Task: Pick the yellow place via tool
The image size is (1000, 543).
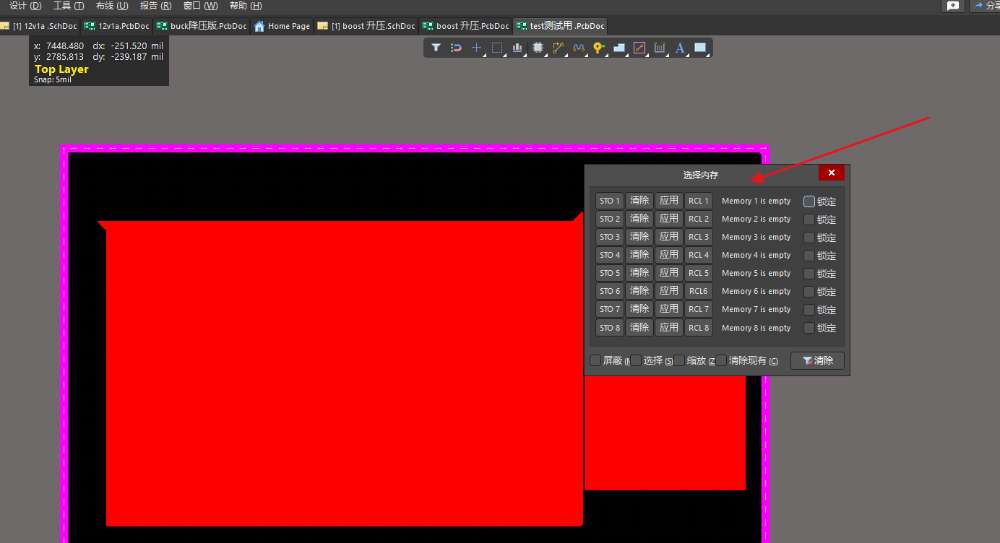Action: pyautogui.click(x=598, y=48)
